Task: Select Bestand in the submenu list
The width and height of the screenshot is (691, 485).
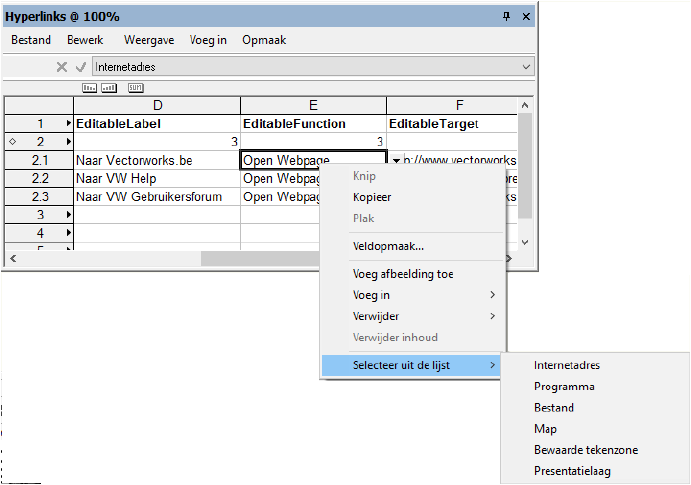Action: click(595, 407)
